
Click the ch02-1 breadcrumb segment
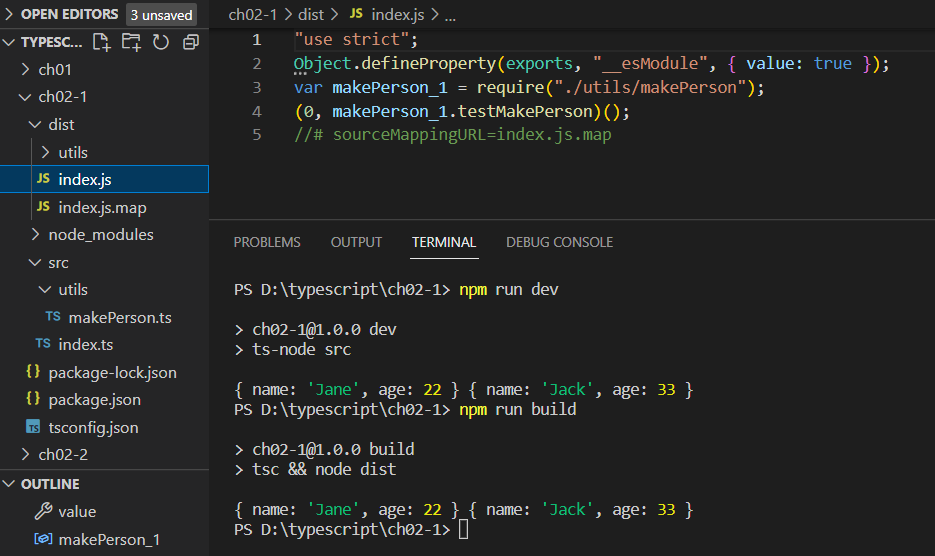[253, 14]
